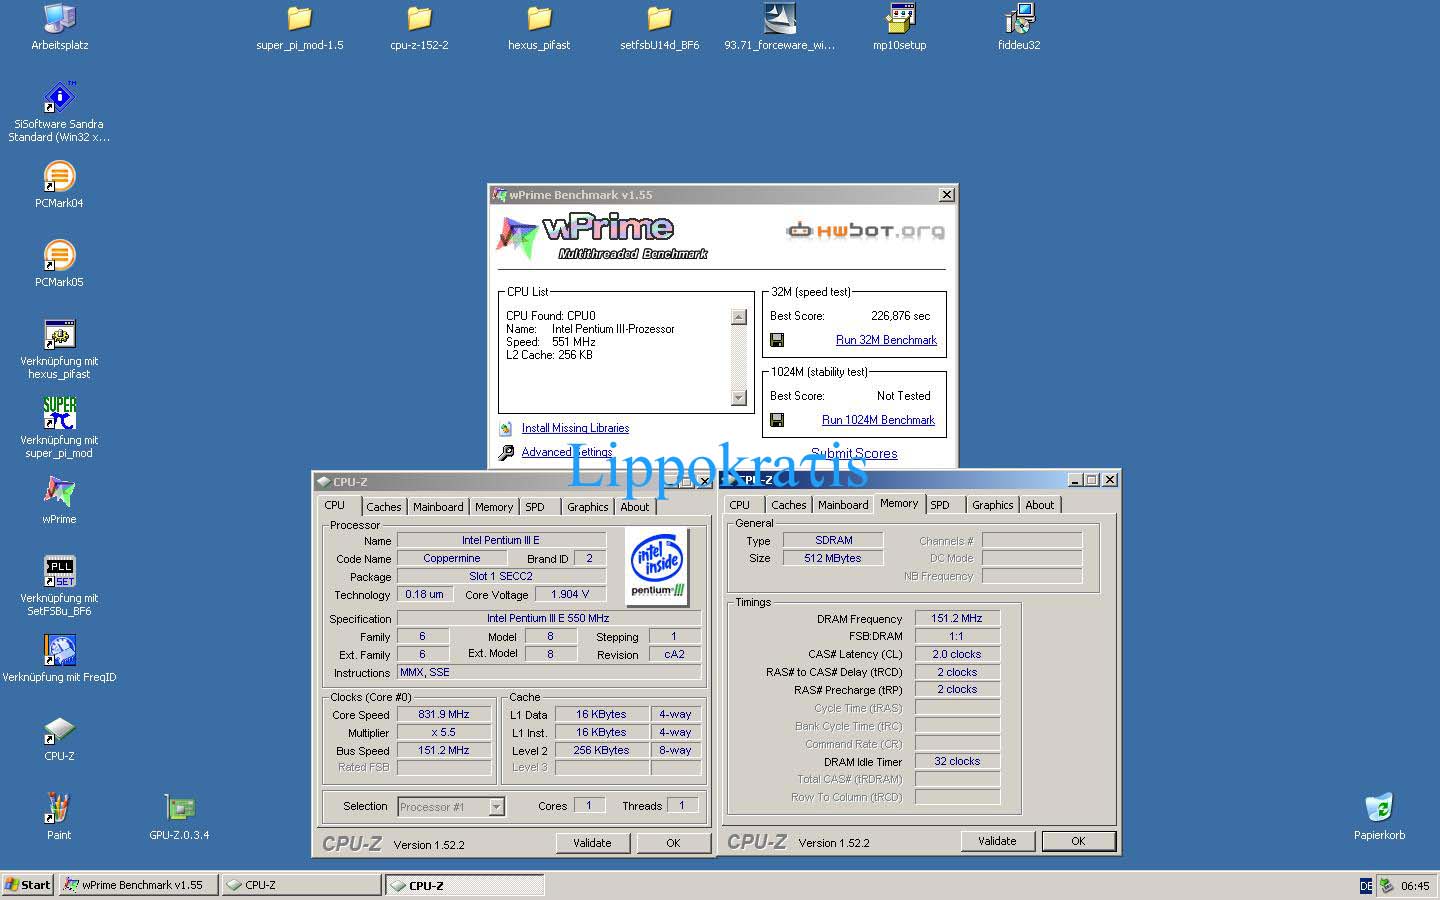
Task: Click the Start button
Action: [27, 885]
